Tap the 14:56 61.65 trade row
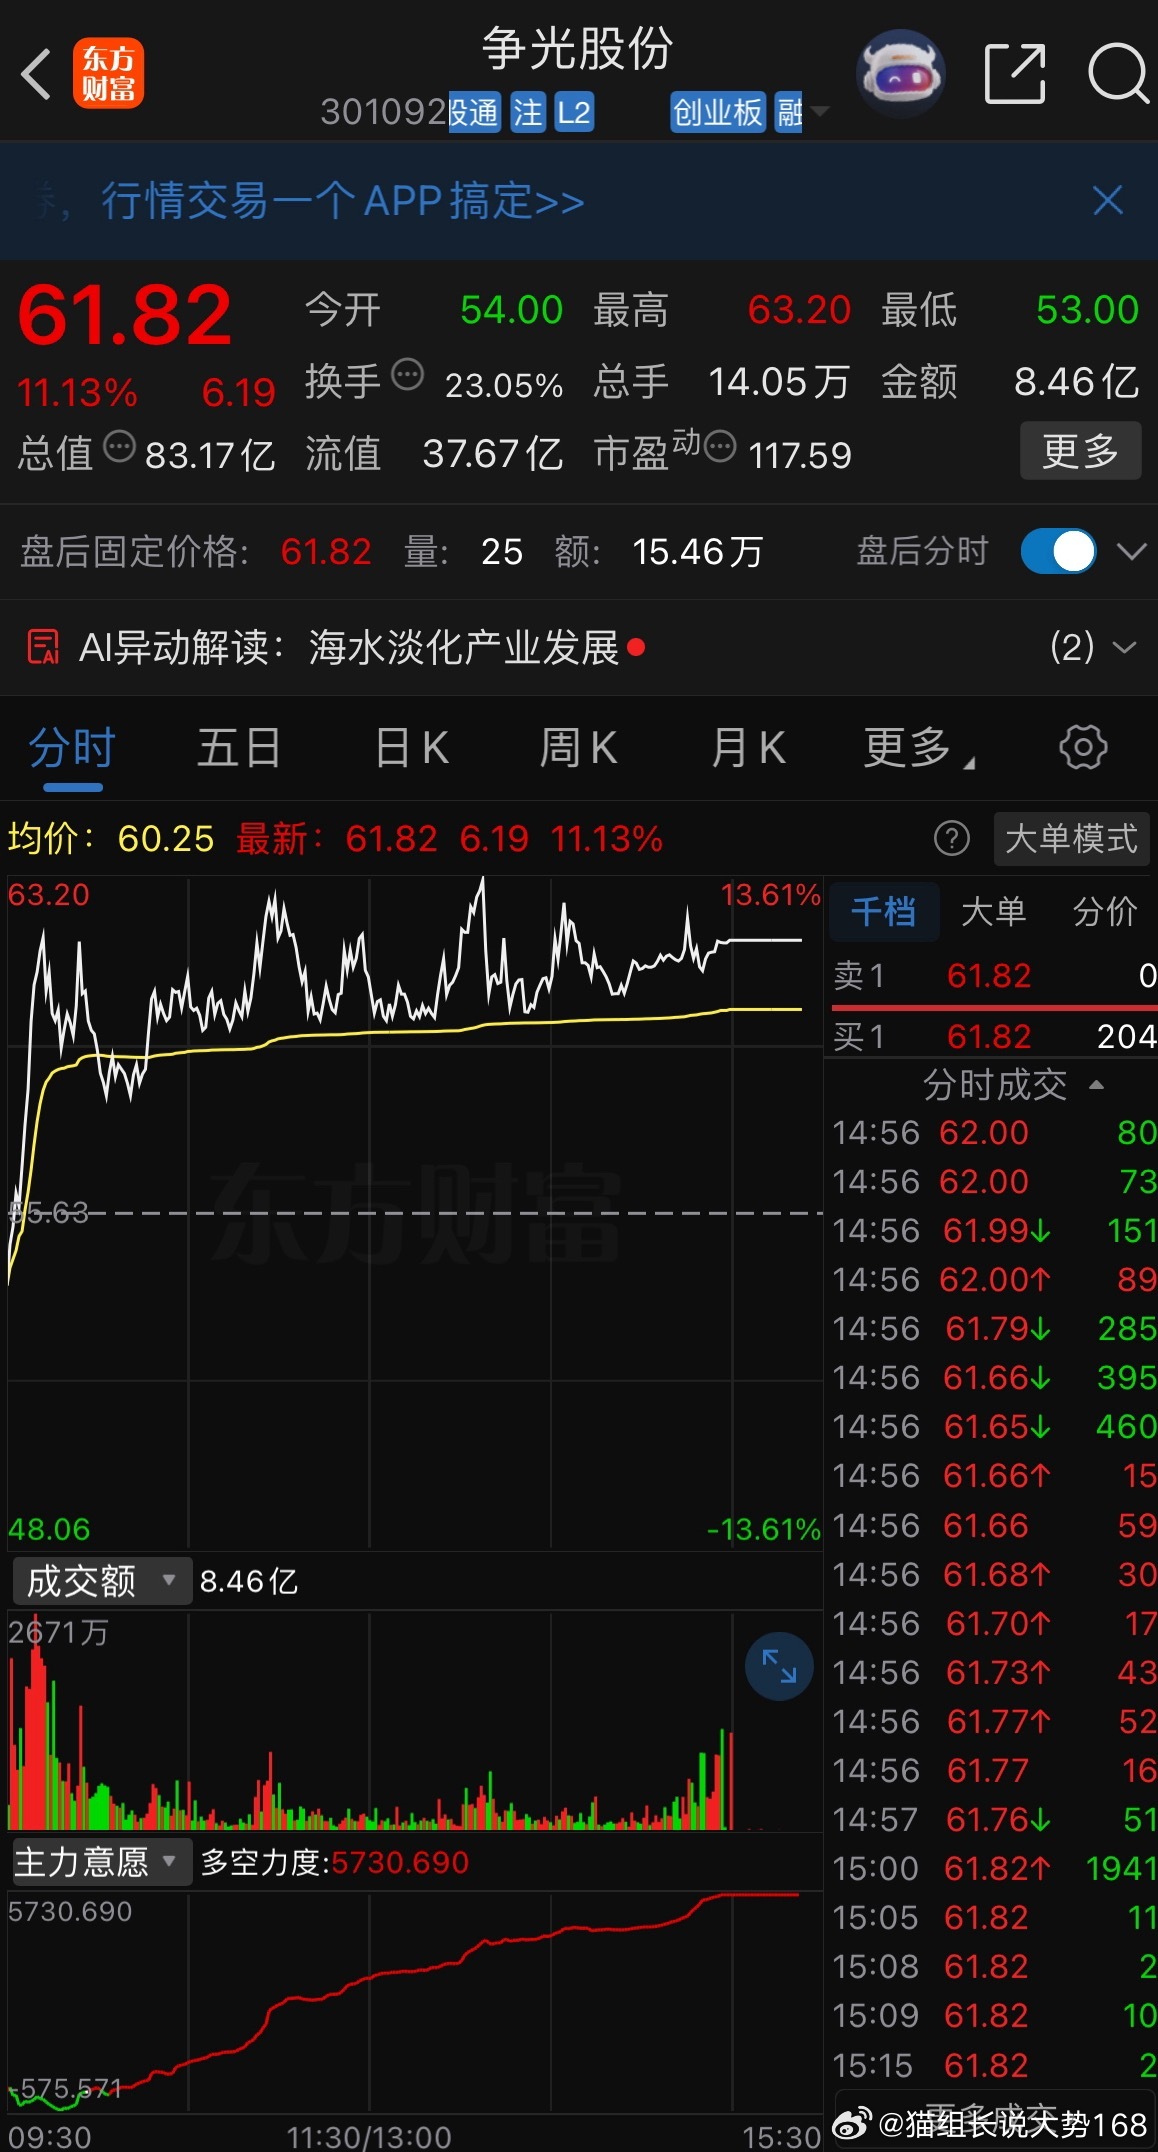 point(993,1426)
